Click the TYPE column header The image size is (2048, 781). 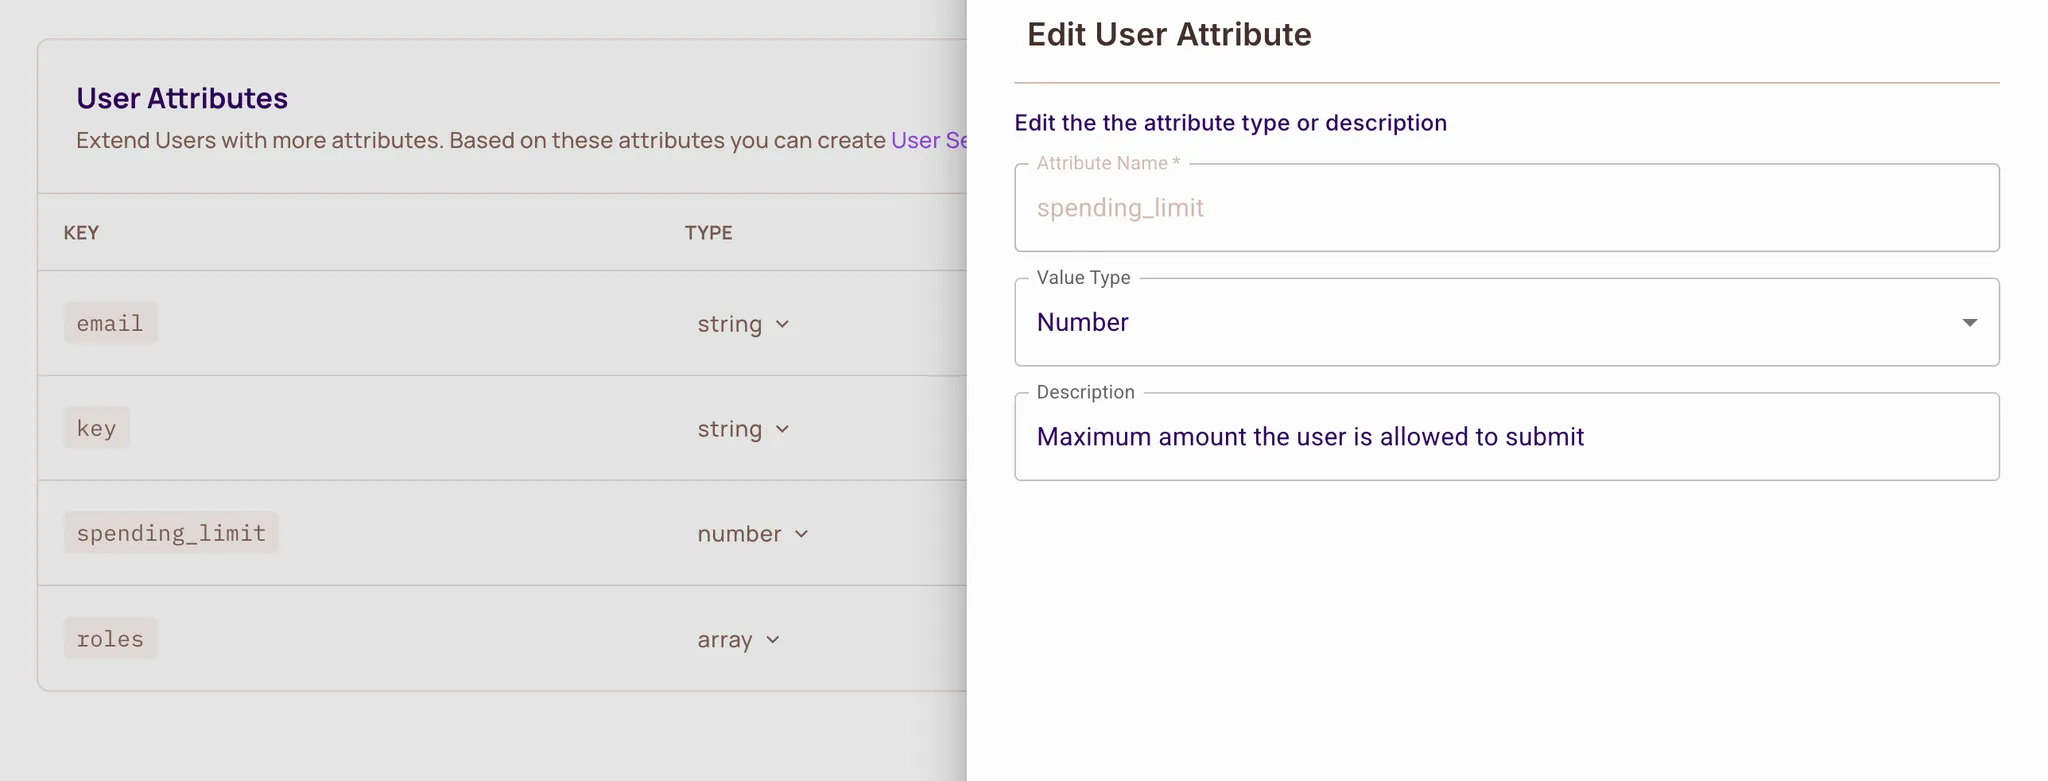coord(708,233)
